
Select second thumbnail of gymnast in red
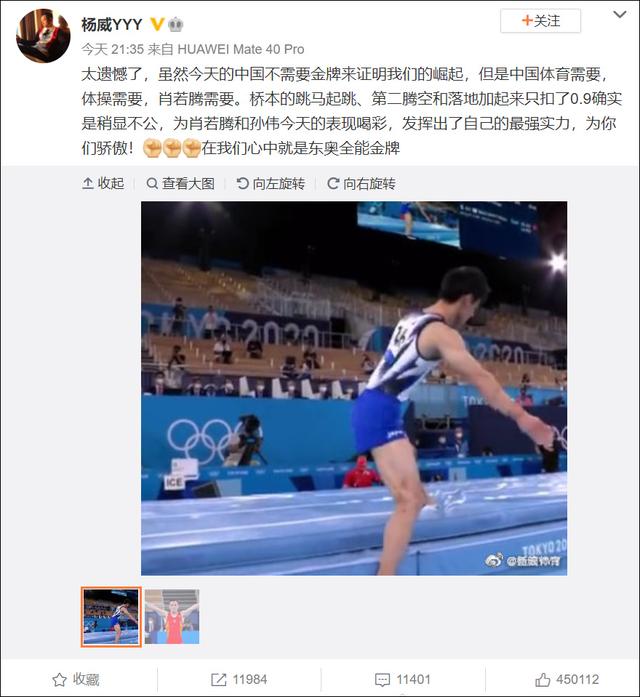pos(172,617)
